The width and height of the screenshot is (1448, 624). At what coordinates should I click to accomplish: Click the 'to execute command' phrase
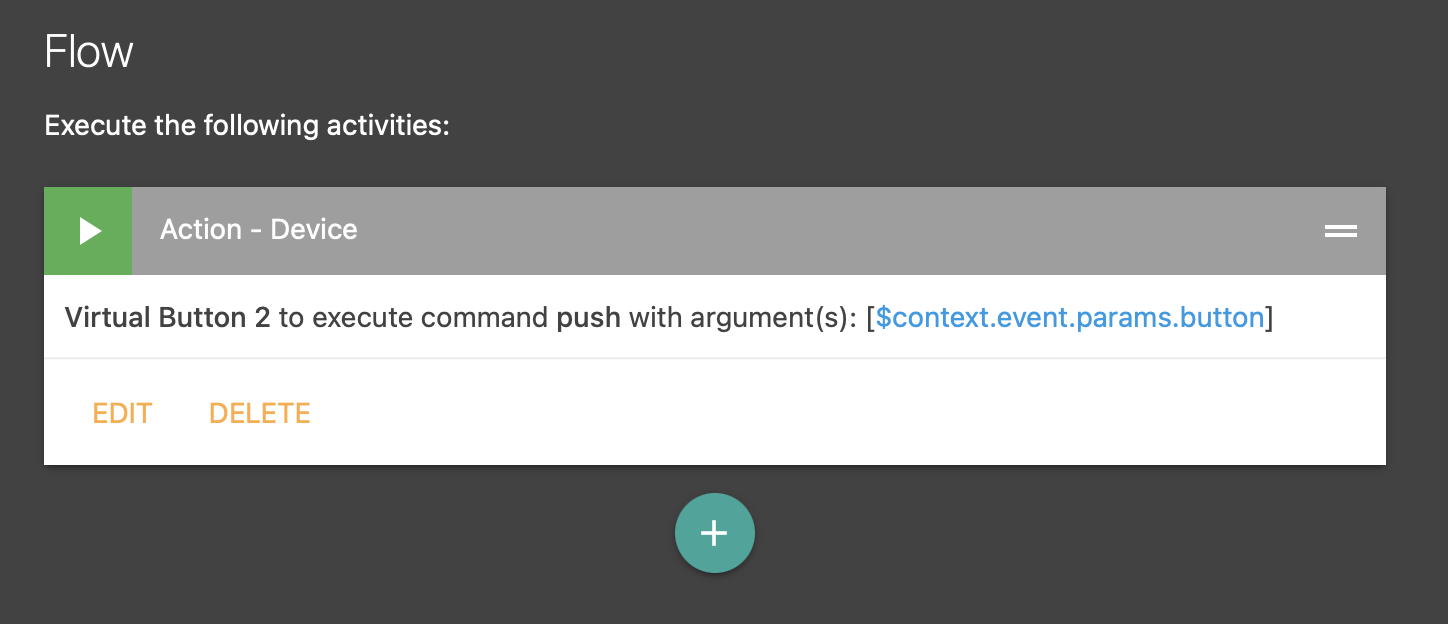tap(414, 318)
